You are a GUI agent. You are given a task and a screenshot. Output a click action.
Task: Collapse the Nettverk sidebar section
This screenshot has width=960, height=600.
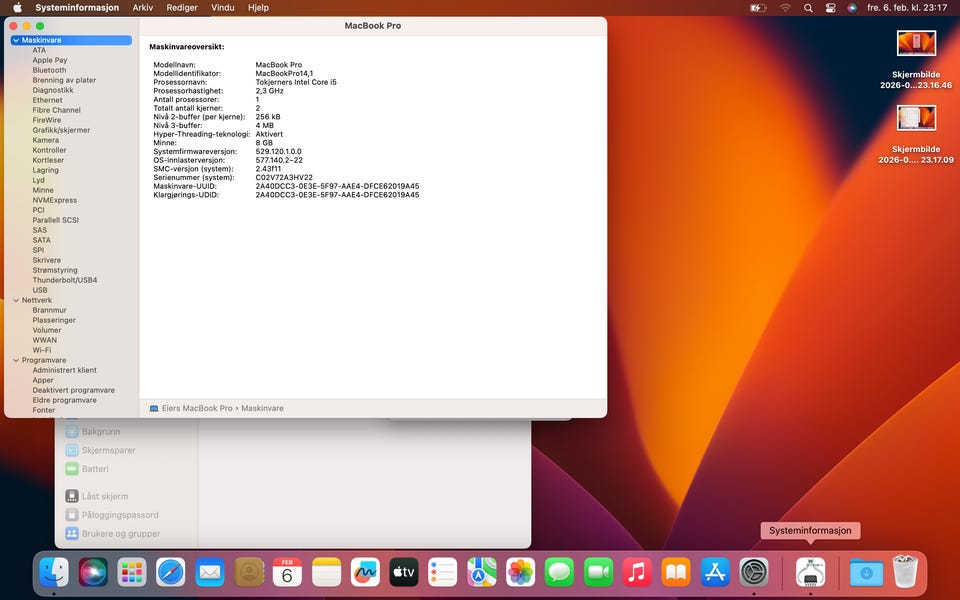point(16,300)
